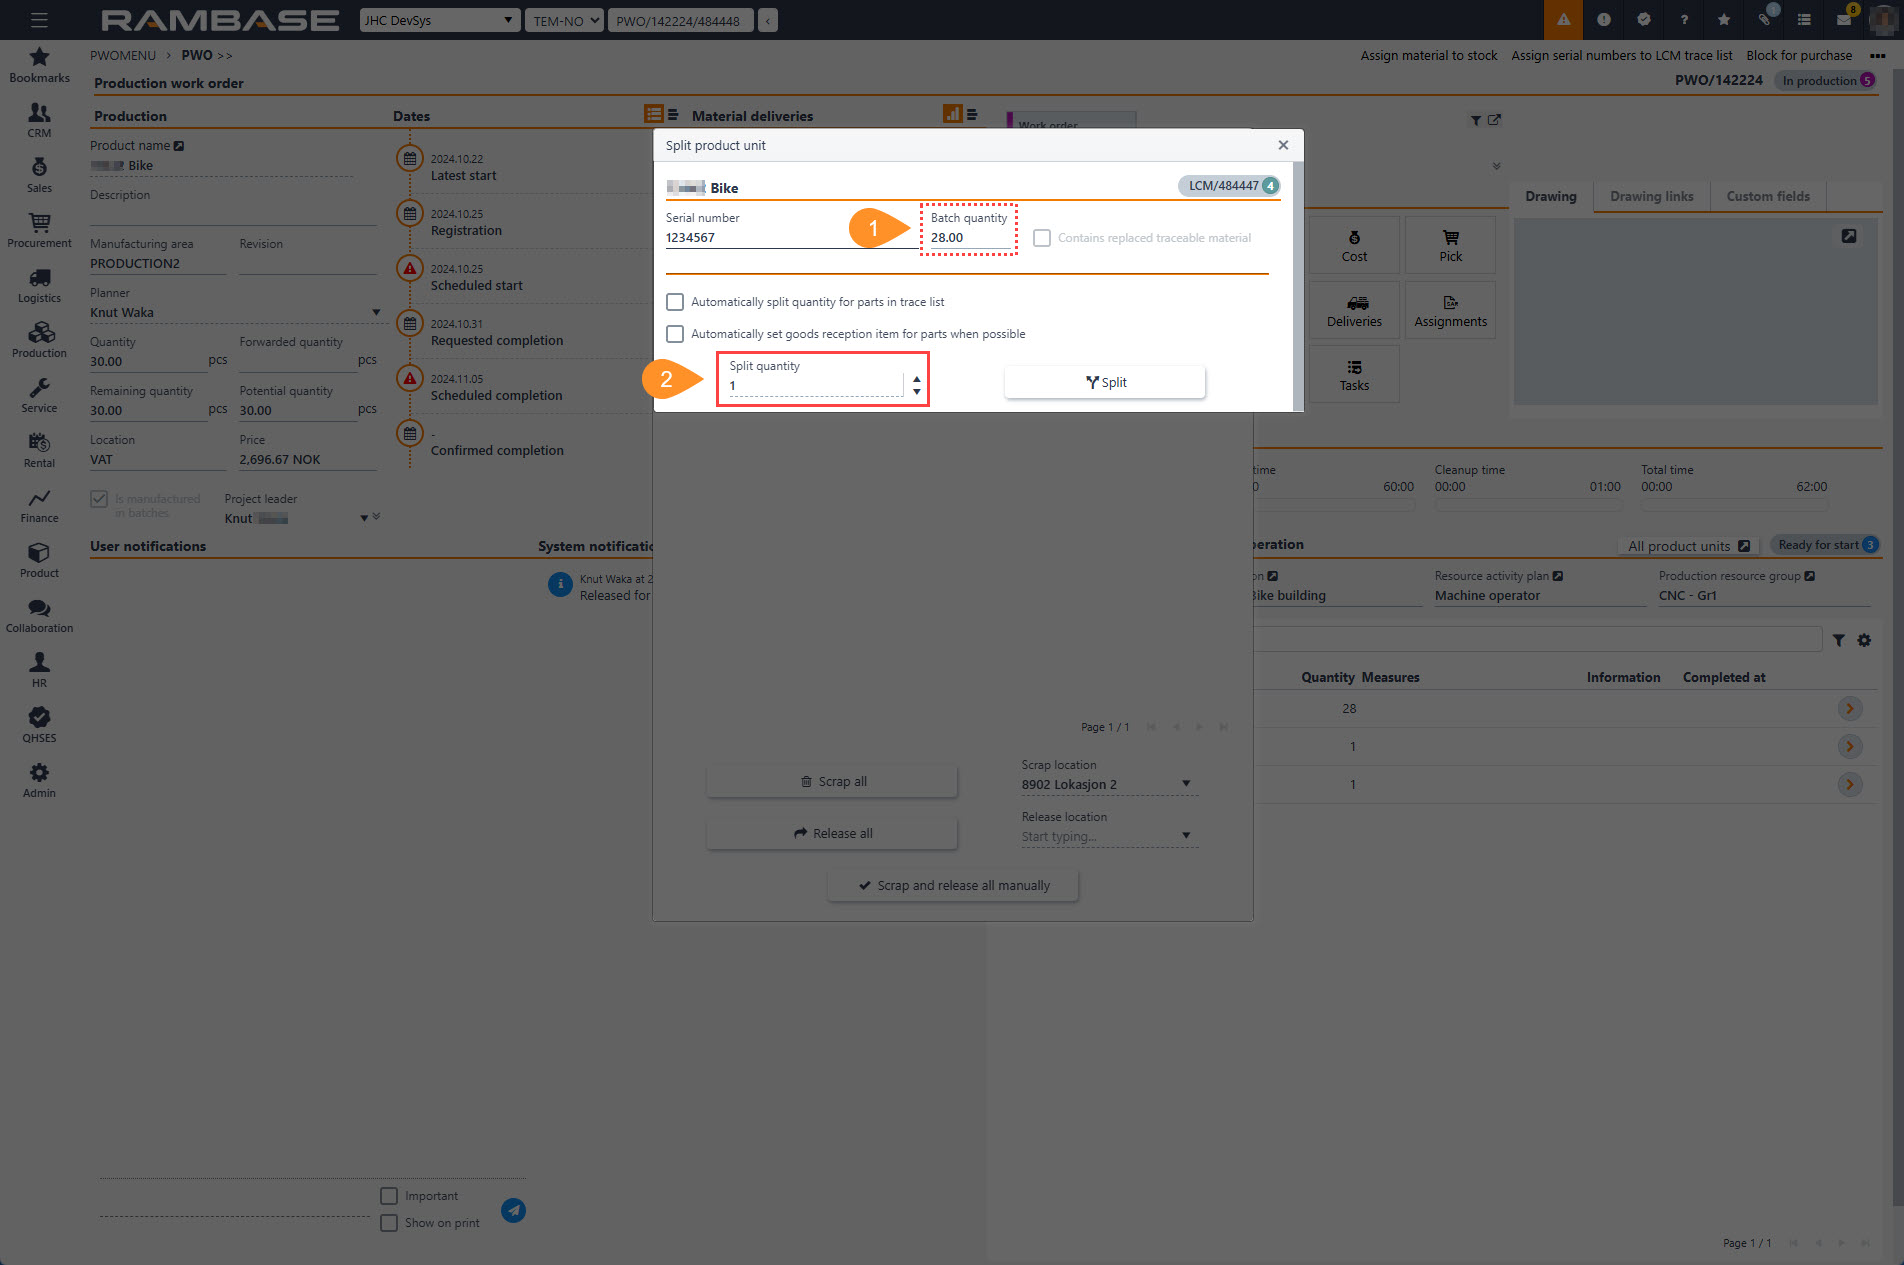The width and height of the screenshot is (1904, 1265).
Task: Click the Split button
Action: pos(1105,382)
